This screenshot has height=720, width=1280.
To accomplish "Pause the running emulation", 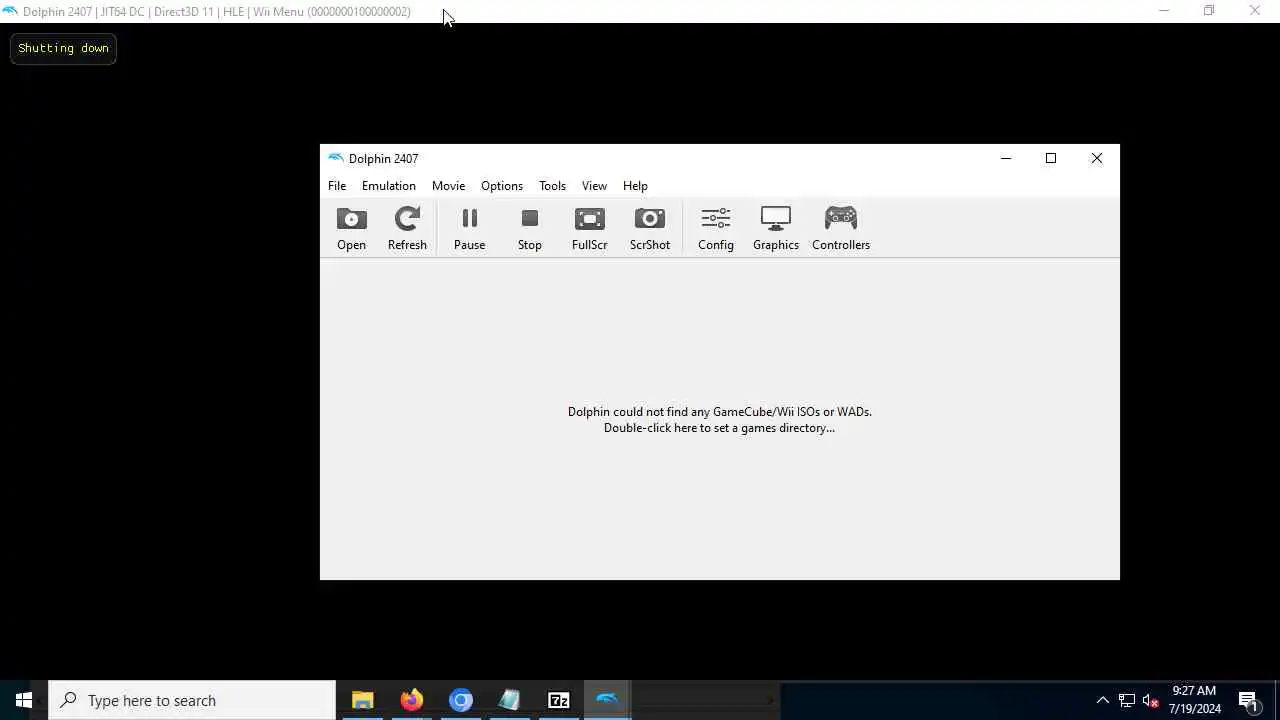I will pyautogui.click(x=469, y=229).
